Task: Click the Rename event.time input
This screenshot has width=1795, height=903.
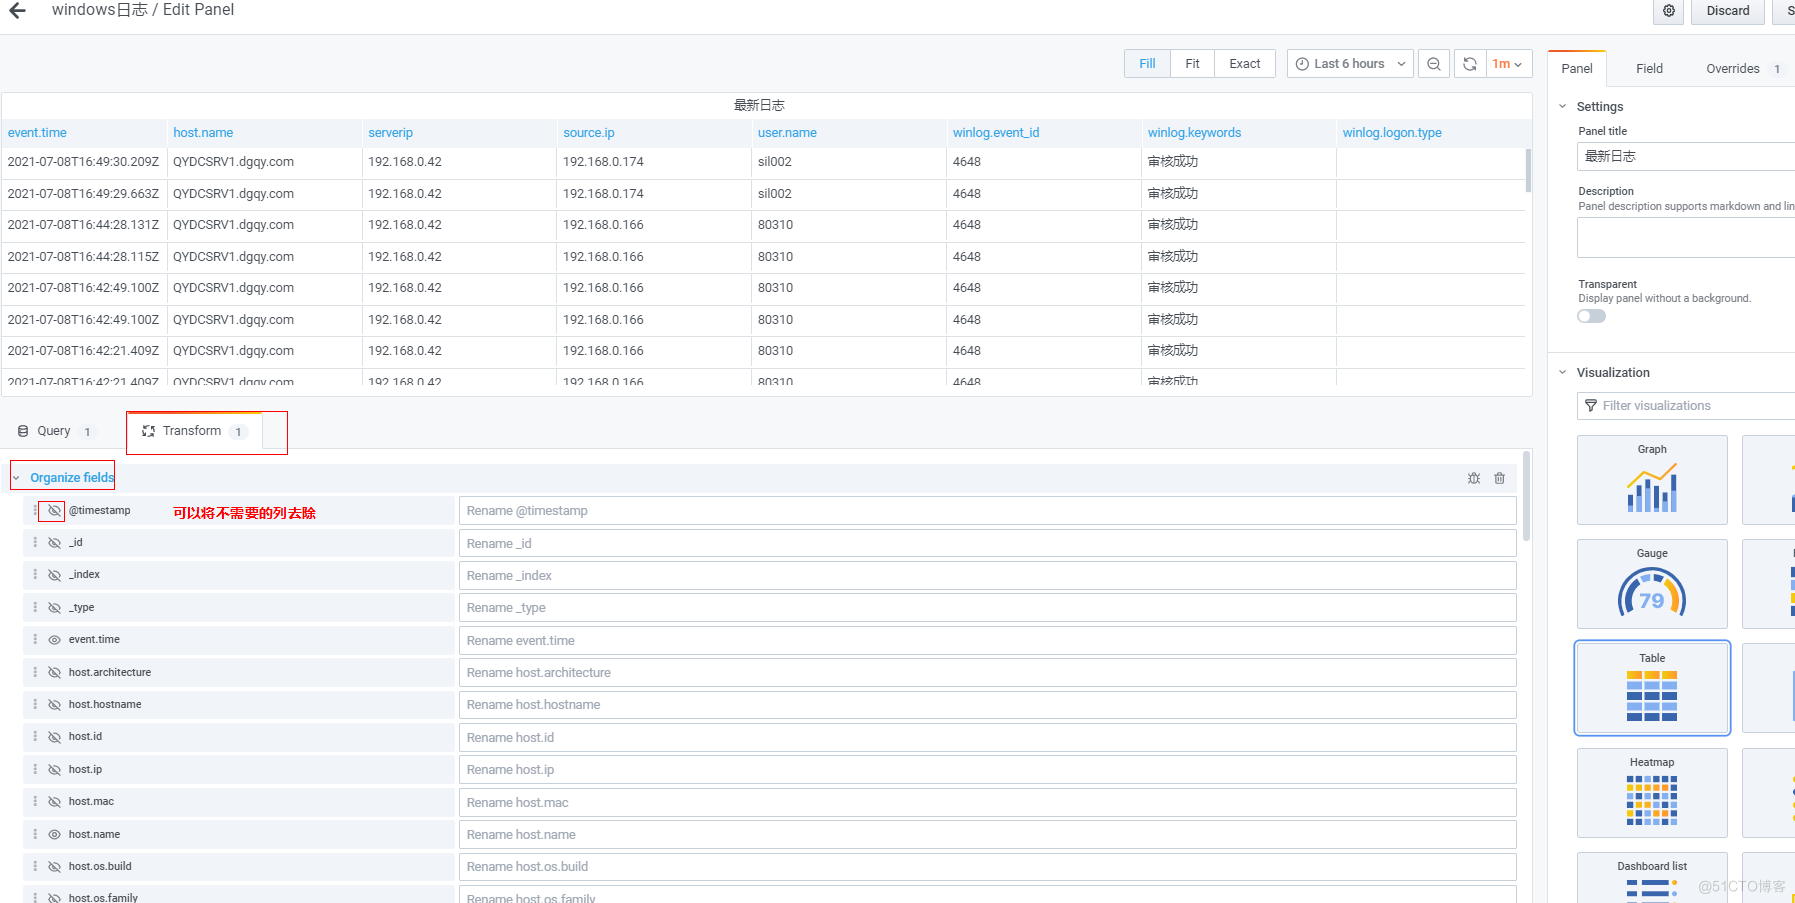Action: (x=987, y=640)
